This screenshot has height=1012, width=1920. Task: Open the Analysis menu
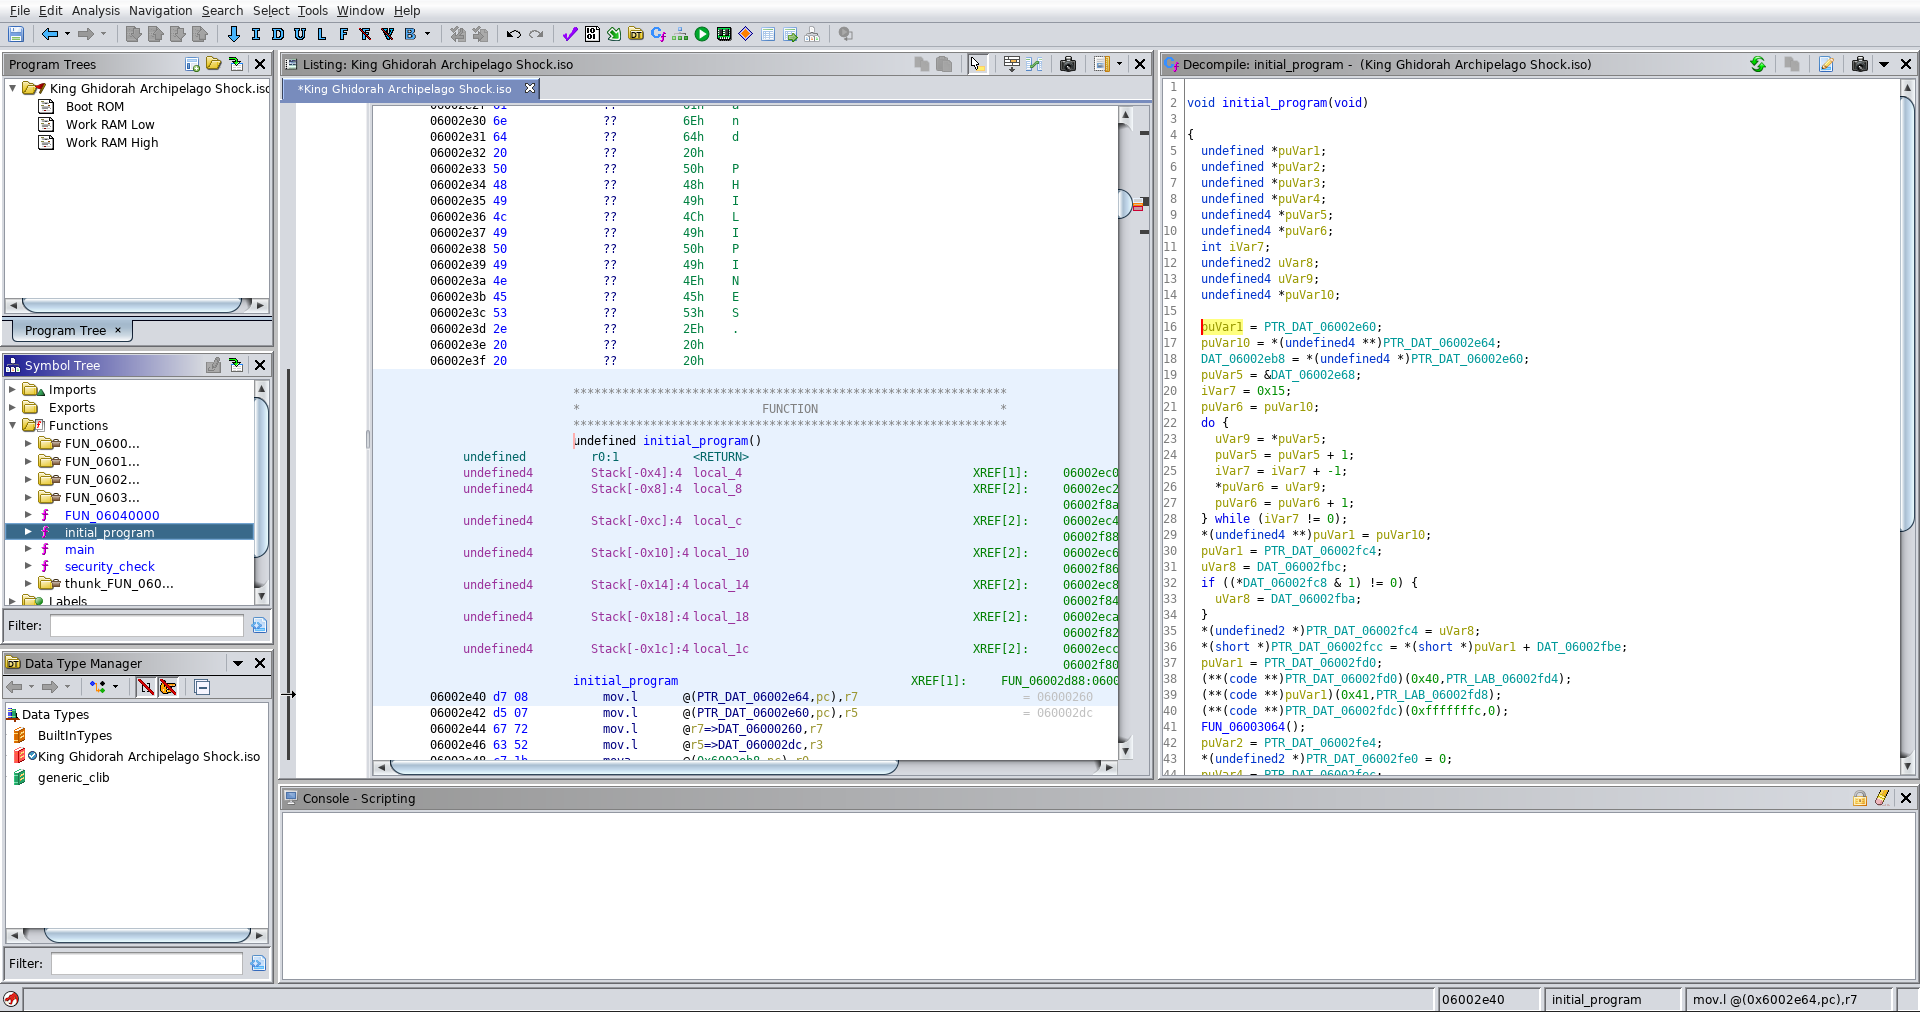tap(95, 10)
